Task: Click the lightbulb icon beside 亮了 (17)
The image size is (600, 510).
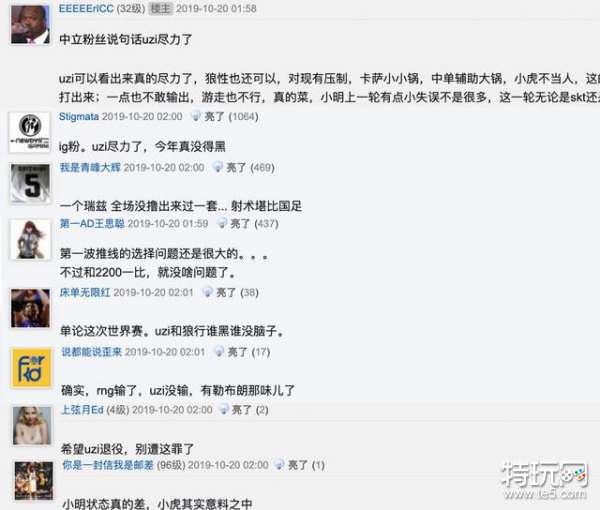Action: tap(219, 351)
